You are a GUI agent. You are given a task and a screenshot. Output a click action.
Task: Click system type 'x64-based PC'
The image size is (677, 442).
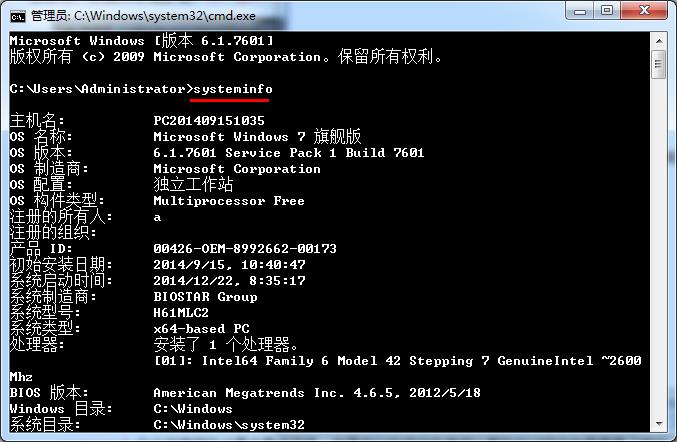pyautogui.click(x=202, y=329)
